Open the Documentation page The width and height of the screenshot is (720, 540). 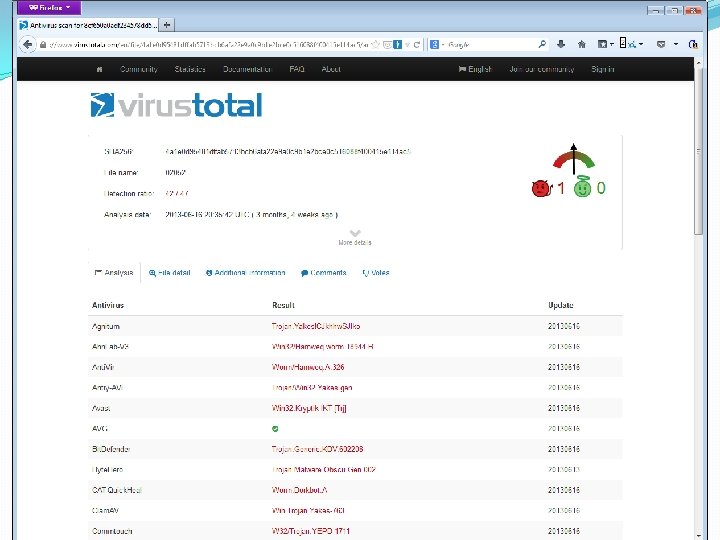248,69
